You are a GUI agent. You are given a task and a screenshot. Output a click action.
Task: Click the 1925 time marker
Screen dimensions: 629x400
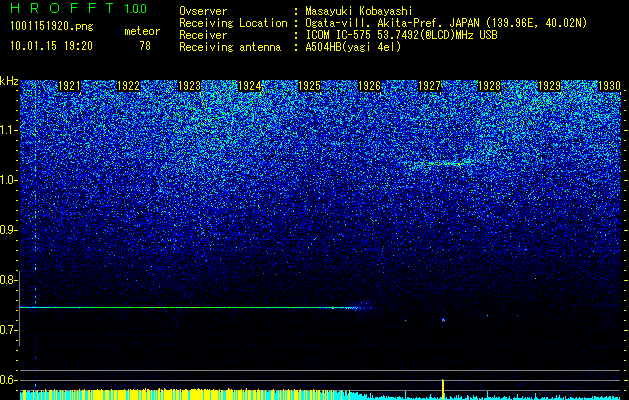(x=309, y=86)
